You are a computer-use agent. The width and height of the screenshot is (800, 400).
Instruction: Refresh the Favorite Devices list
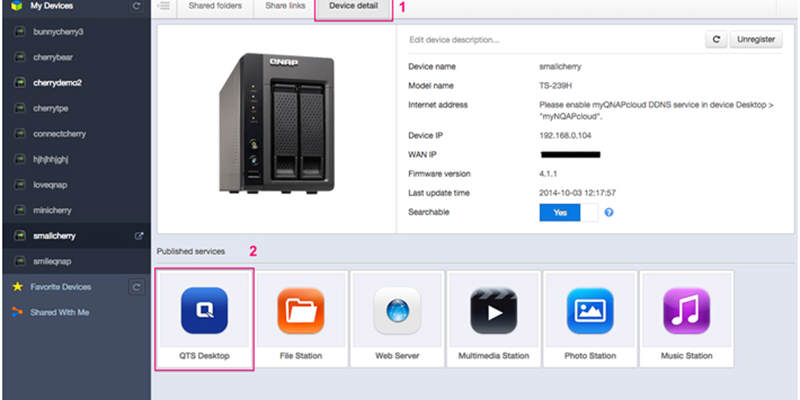pos(136,287)
